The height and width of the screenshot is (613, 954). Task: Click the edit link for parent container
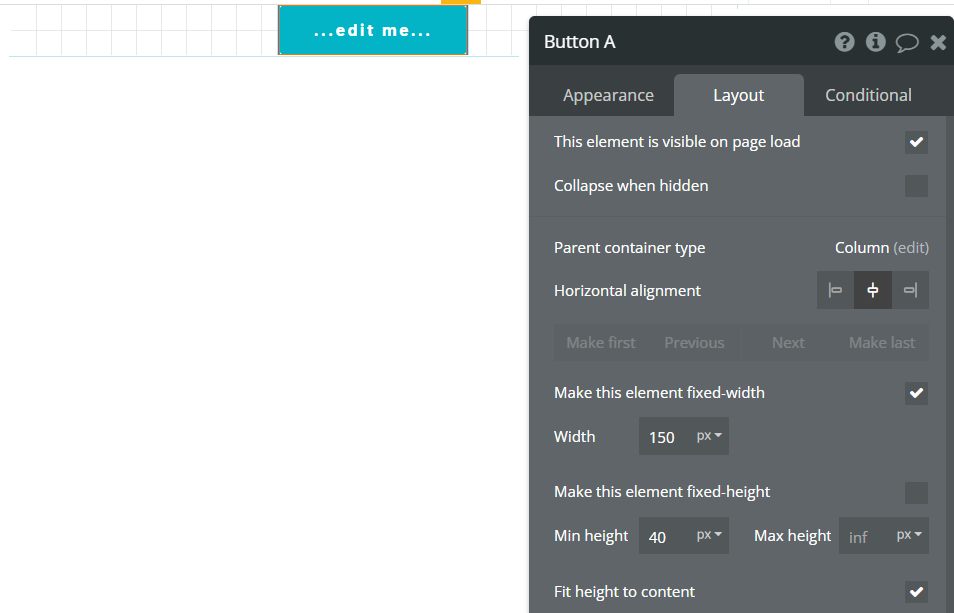click(x=911, y=248)
